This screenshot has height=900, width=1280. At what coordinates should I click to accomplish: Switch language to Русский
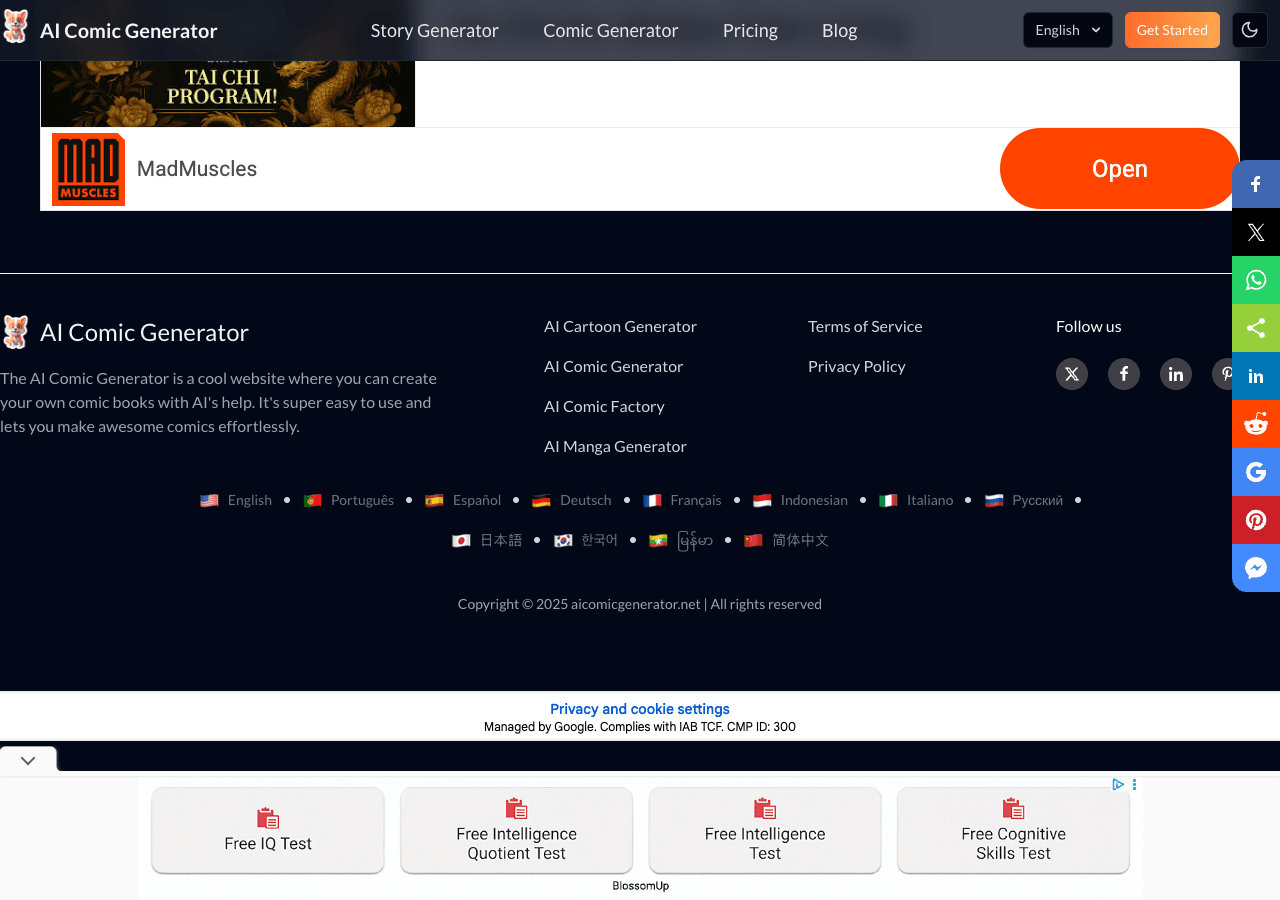click(1037, 500)
